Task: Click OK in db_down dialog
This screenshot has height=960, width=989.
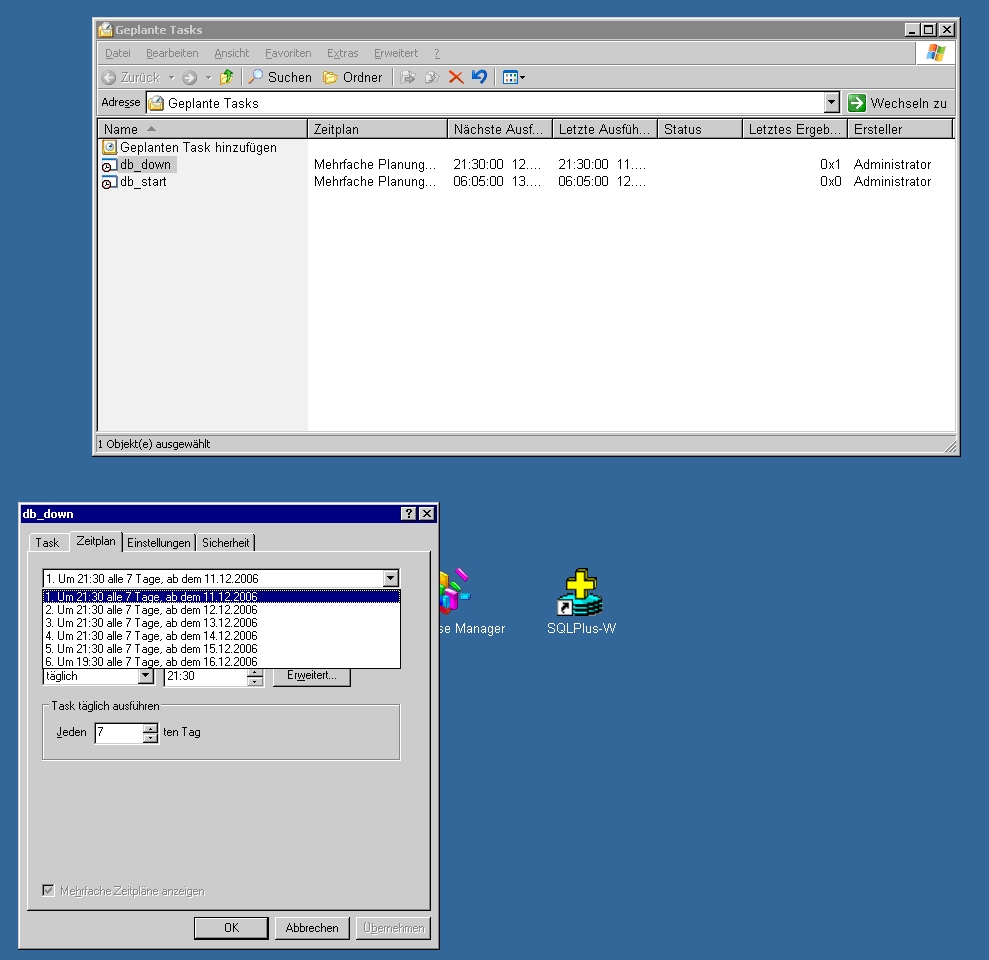Action: click(231, 928)
